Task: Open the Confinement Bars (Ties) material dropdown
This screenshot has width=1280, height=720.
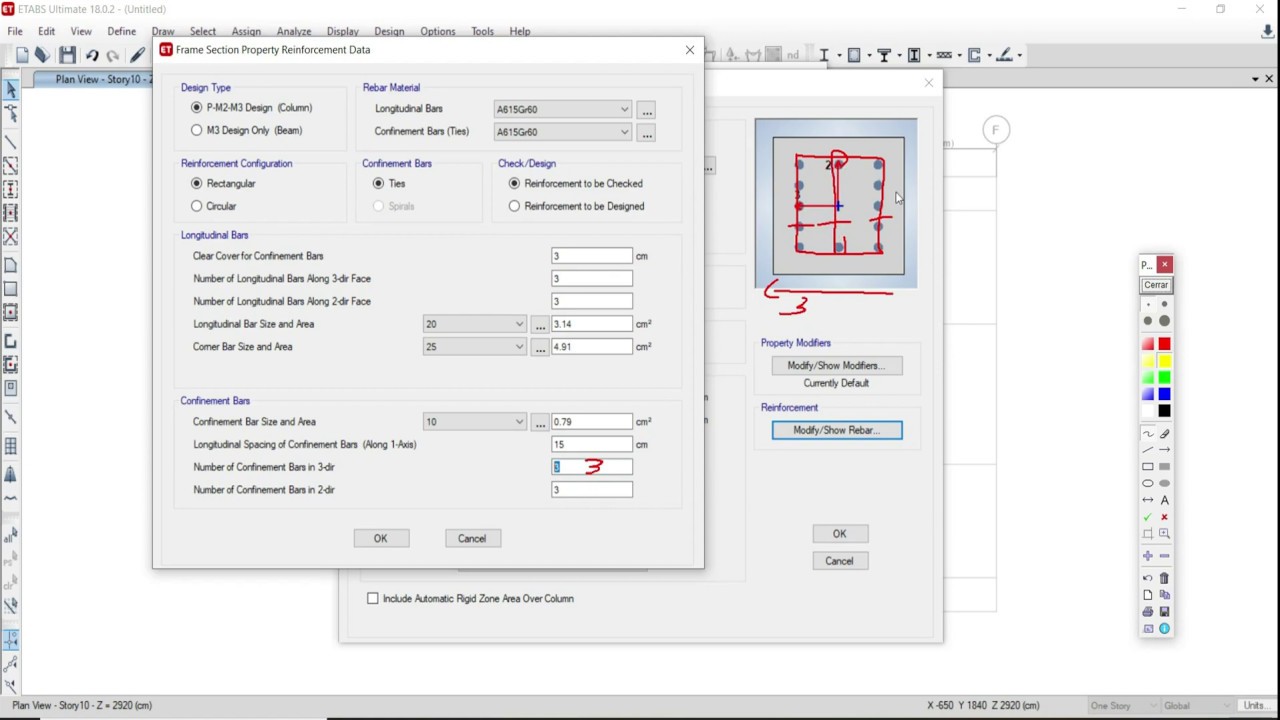Action: pos(562,132)
